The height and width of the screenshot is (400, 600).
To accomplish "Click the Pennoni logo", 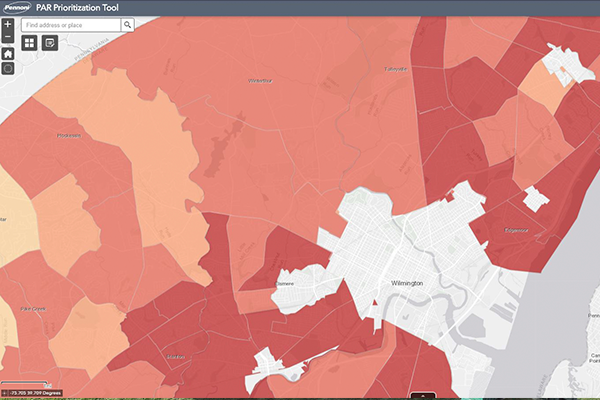I will click(22, 7).
